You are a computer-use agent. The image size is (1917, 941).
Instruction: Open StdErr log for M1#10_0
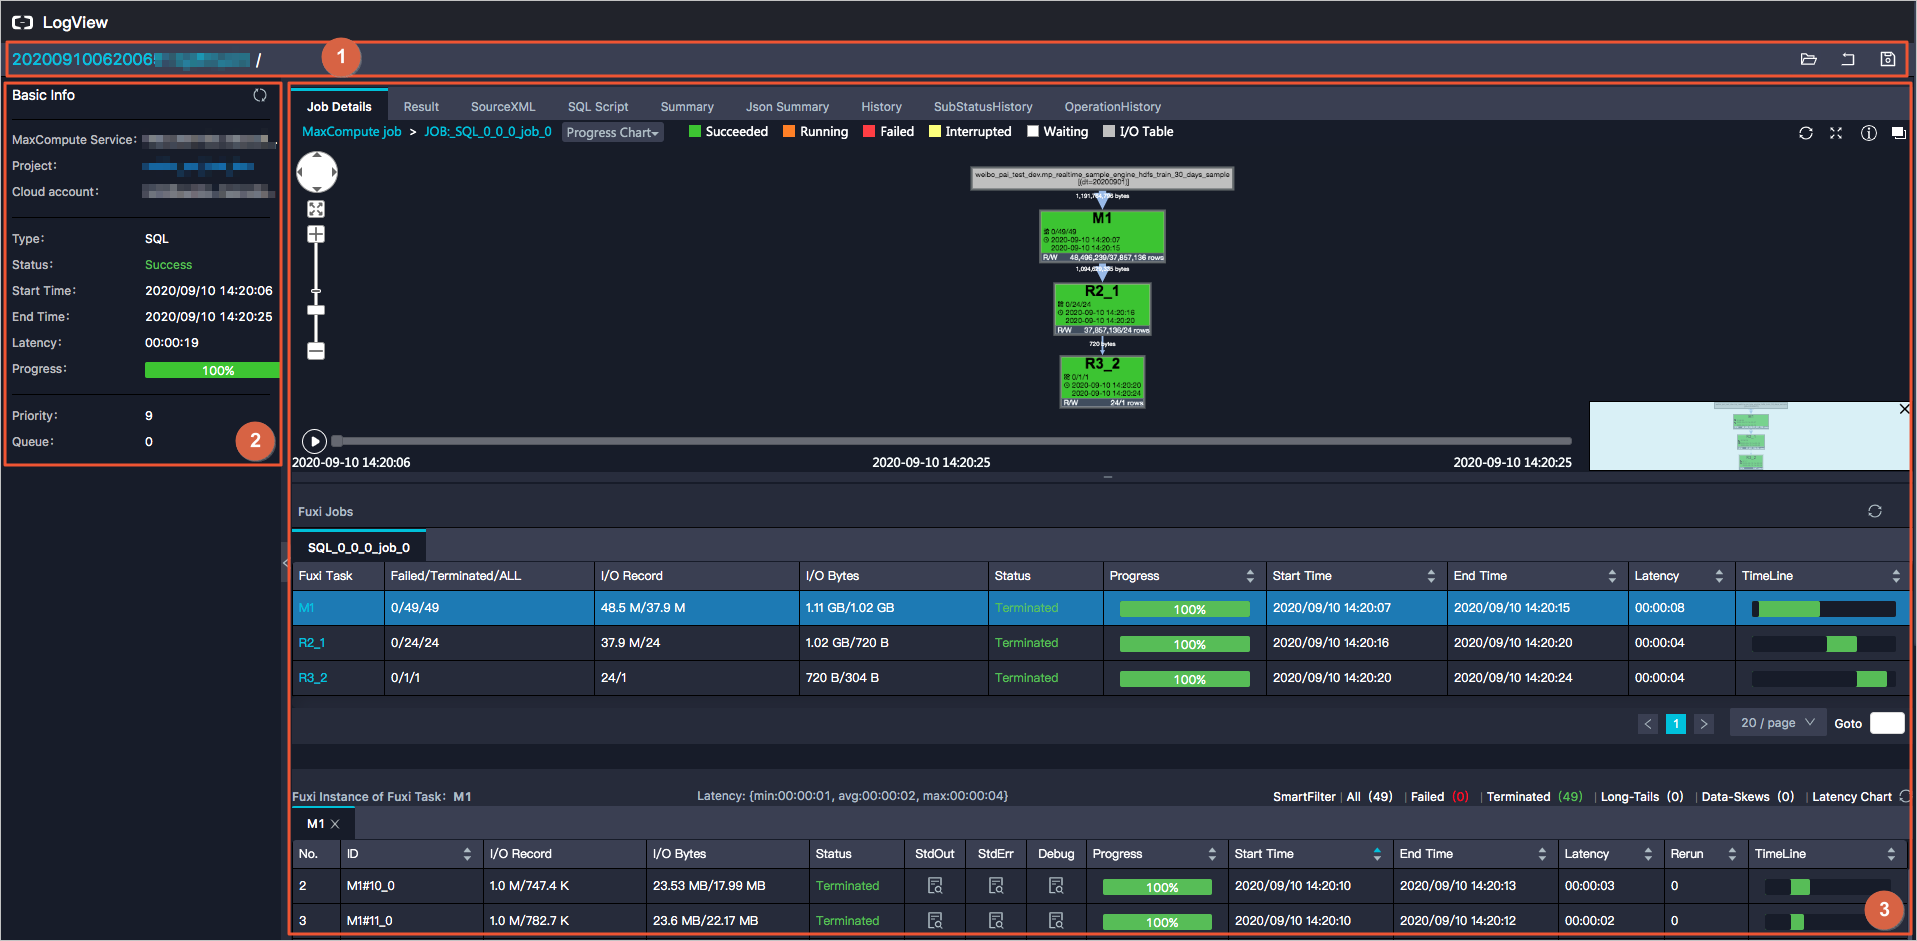pos(996,886)
